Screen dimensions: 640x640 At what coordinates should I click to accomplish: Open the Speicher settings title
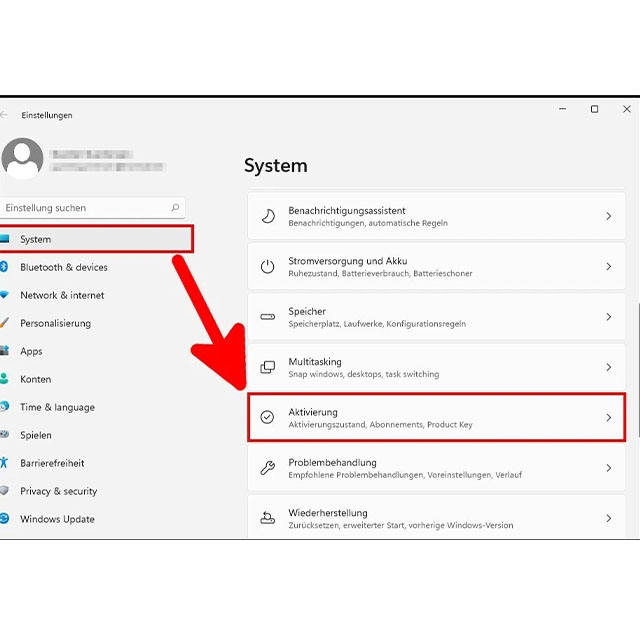click(307, 311)
